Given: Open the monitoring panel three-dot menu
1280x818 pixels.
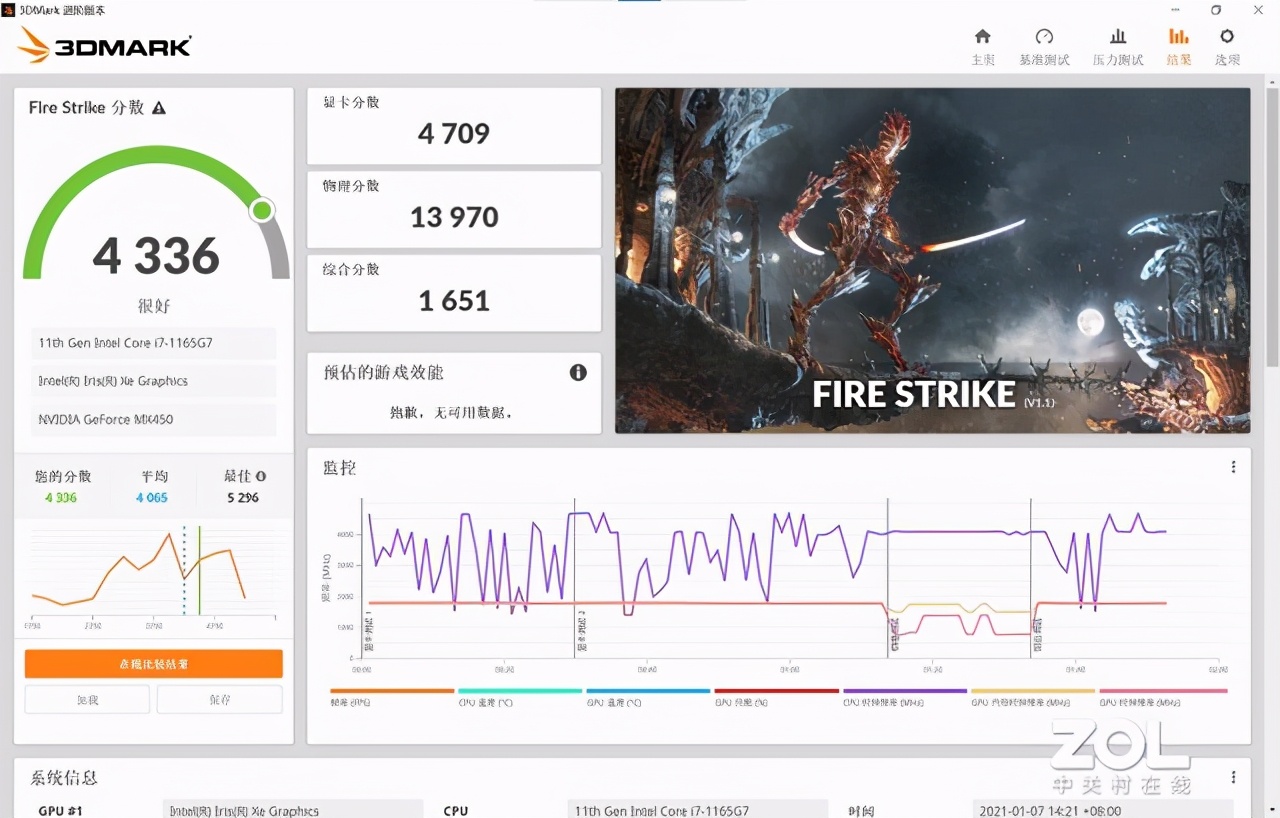Looking at the screenshot, I should click(1233, 466).
